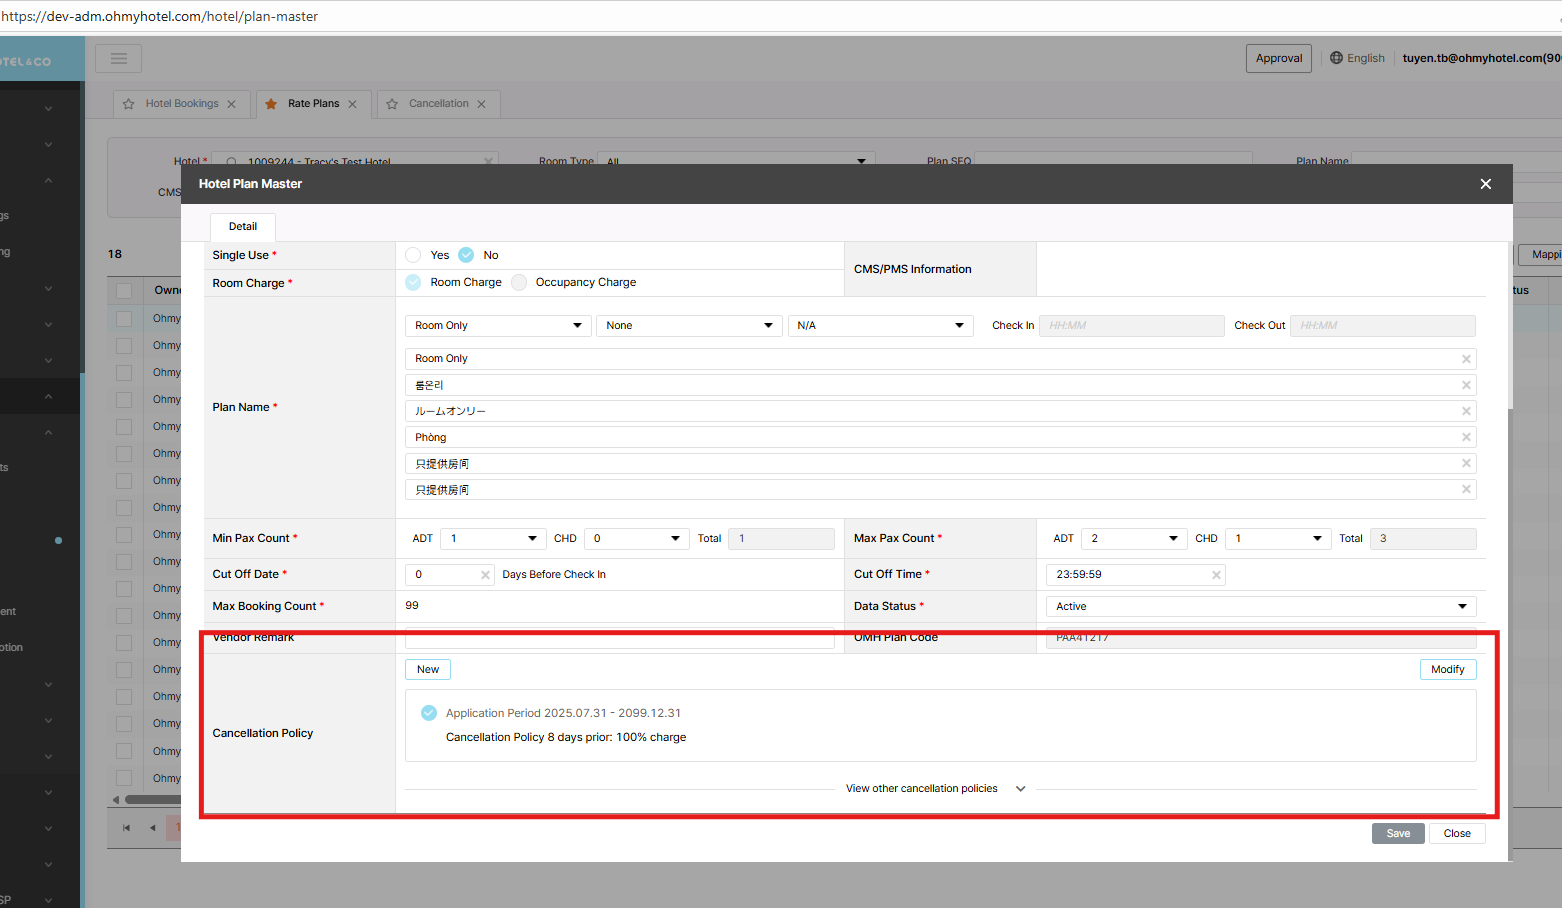Screen dimensions: 1562x908
Task: Click the New cancellation policy button
Action: (427, 670)
